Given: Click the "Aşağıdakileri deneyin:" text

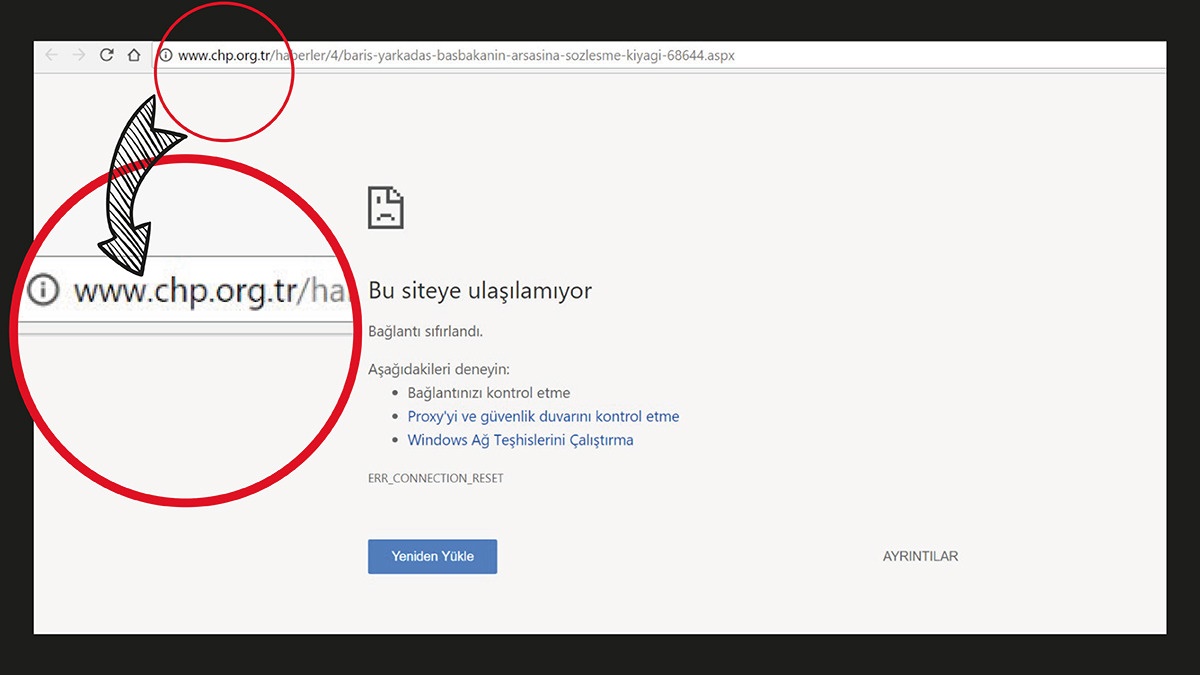Looking at the screenshot, I should pos(439,369).
